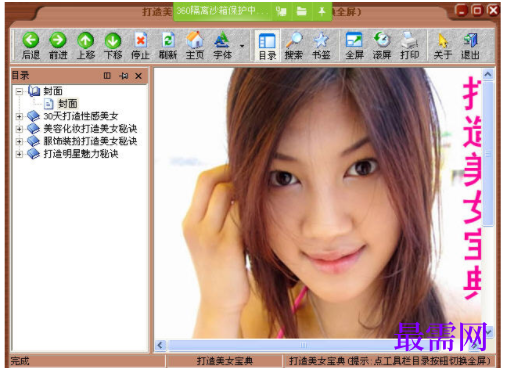Expand the 美容化妆打造美女秘诀 chapter

pyautogui.click(x=19, y=129)
